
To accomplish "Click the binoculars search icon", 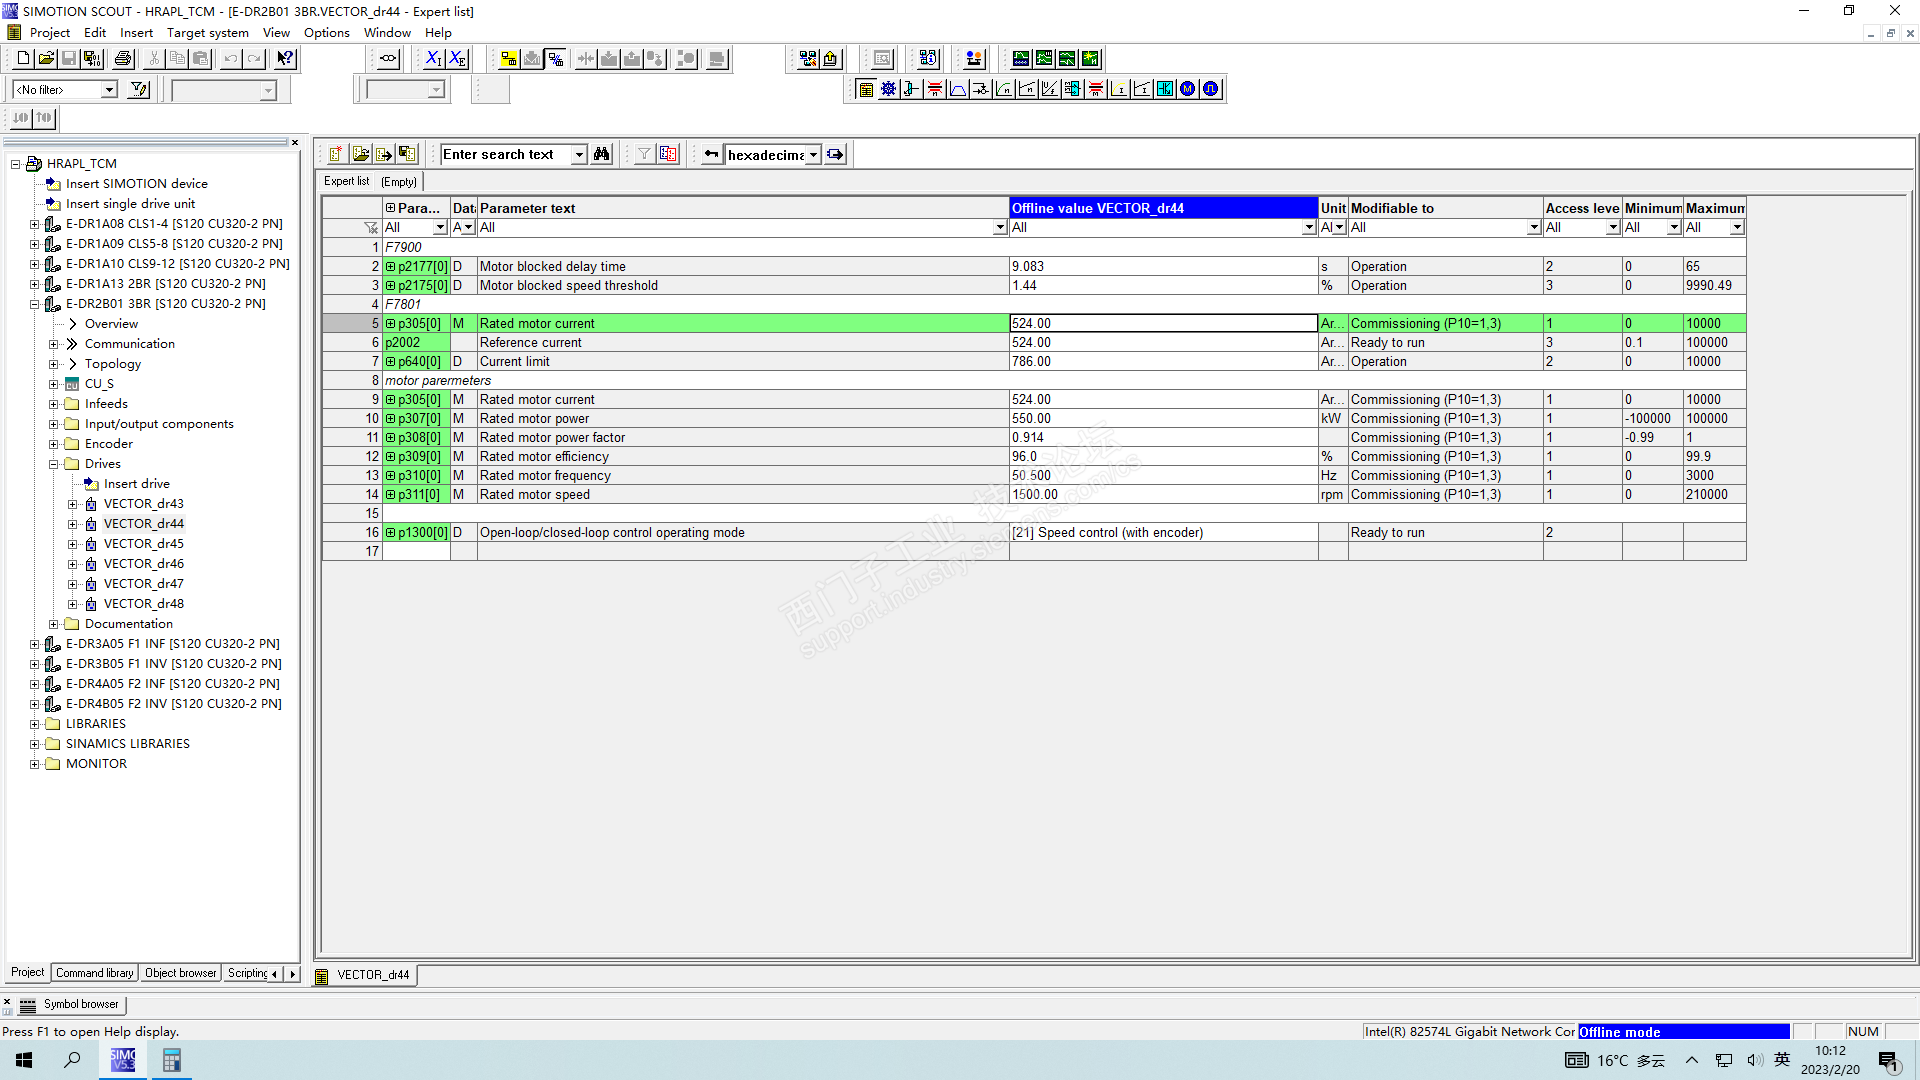I will 601,154.
